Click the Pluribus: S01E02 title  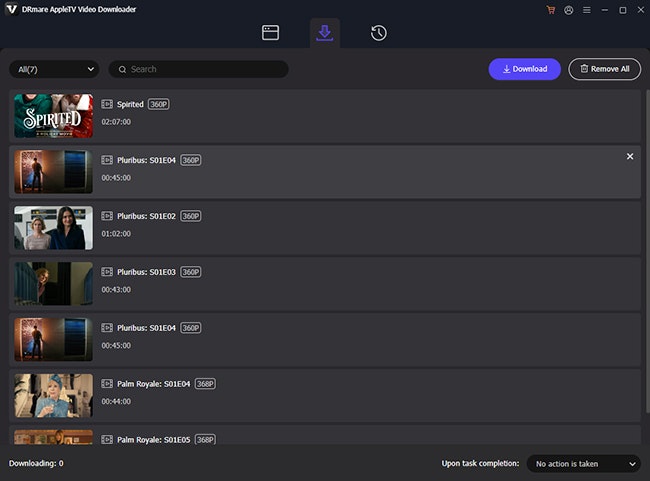[146, 216]
